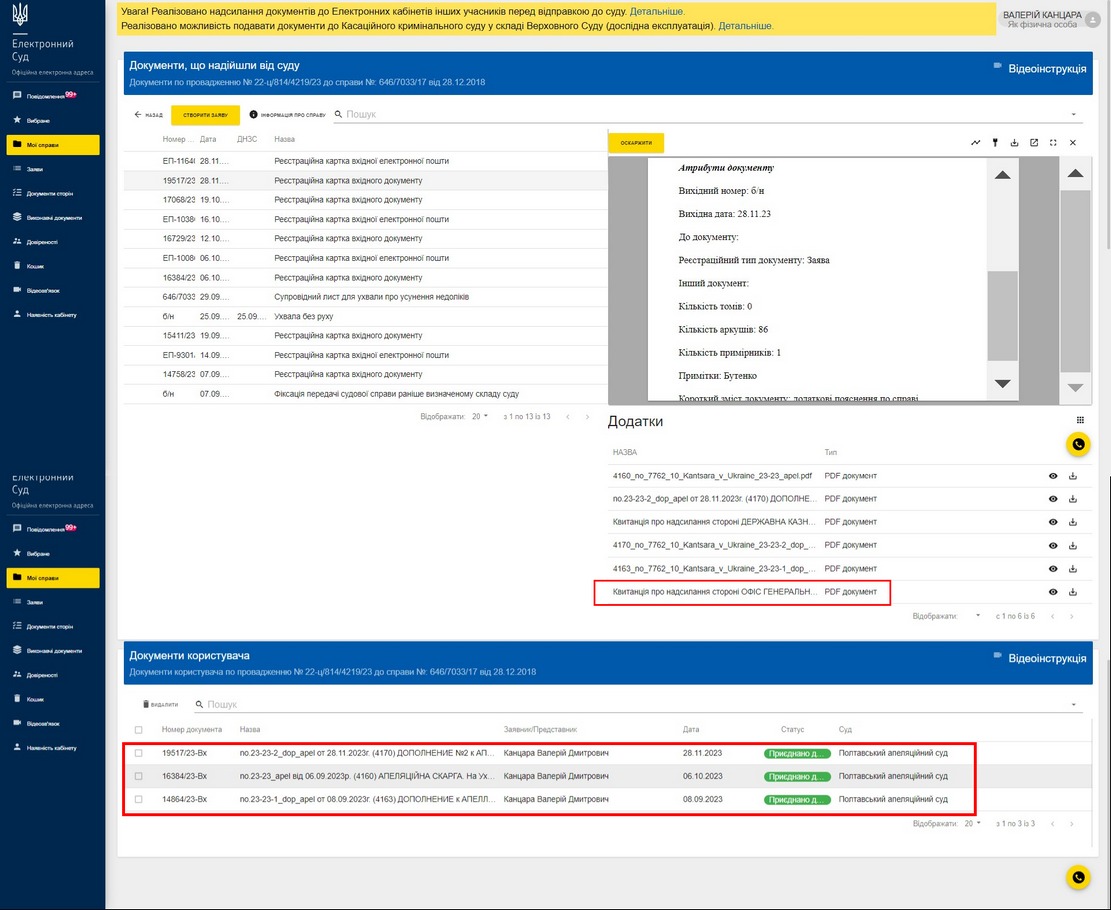This screenshot has height=910, width=1111.
Task: Click Видалити trash button in user documents
Action: coord(160,704)
